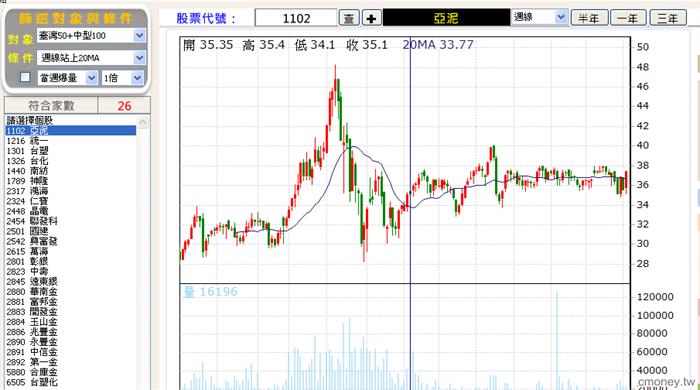Select 1326 台化 in the stock list

71,161
